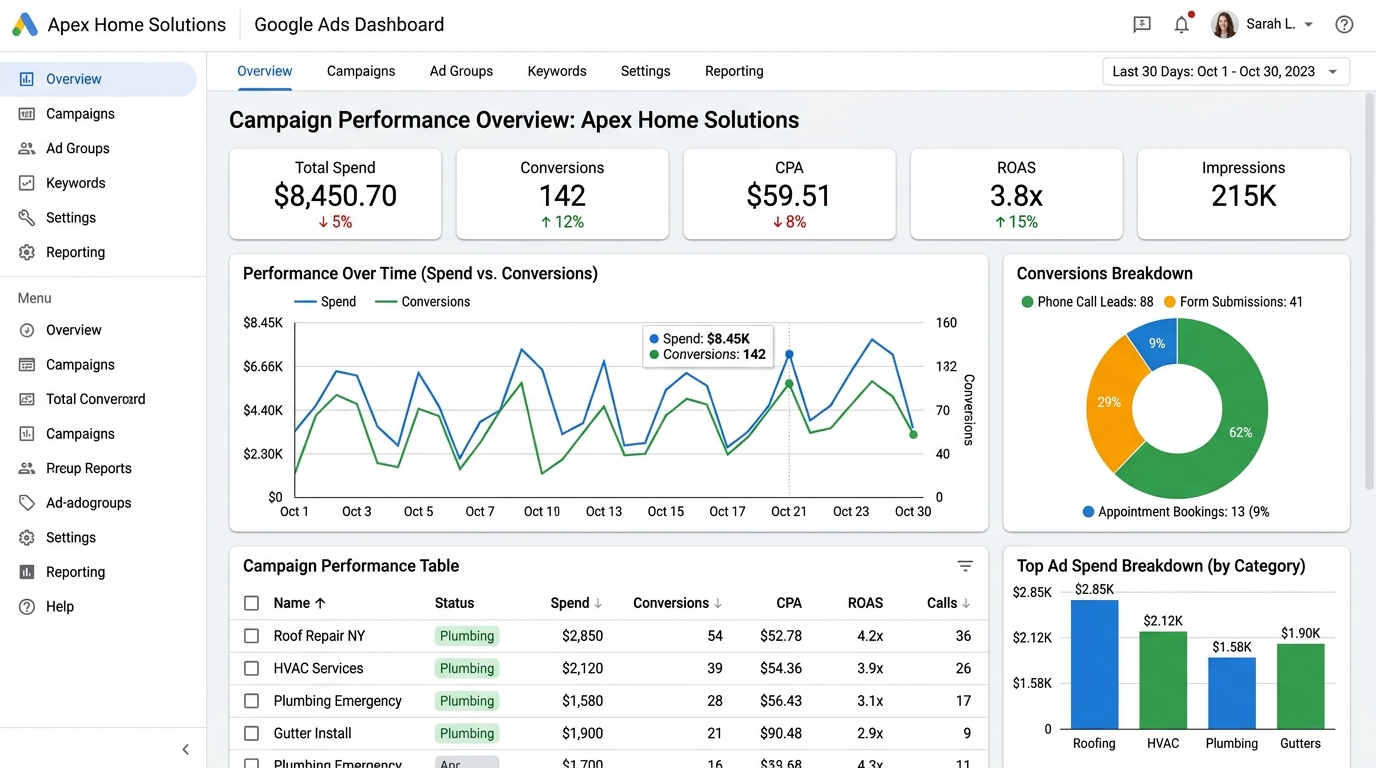Click the Total Spend metric card
1376x768 pixels.
coord(335,194)
